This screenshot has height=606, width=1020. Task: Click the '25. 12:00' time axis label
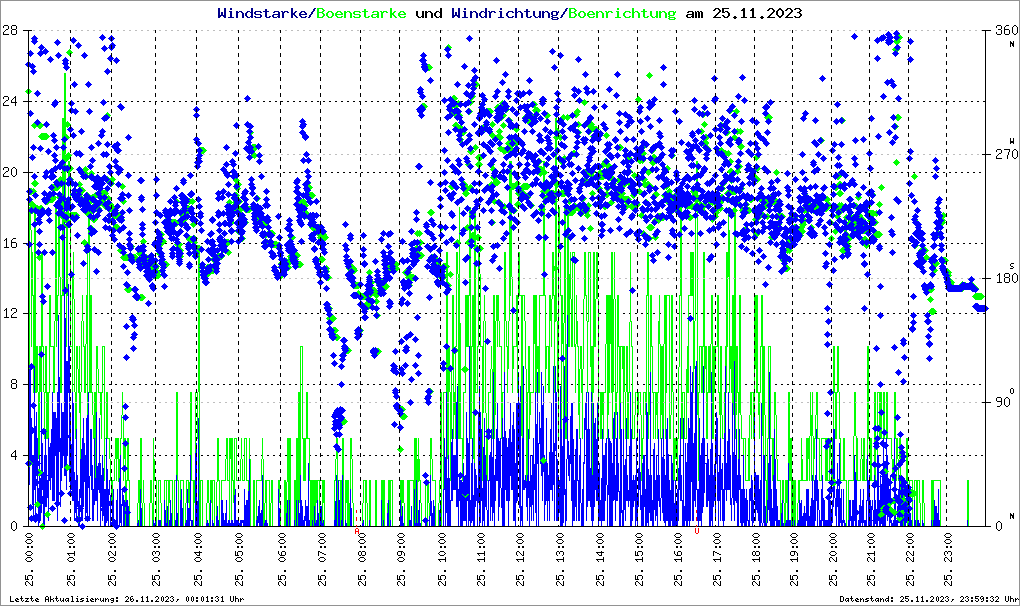(520, 559)
